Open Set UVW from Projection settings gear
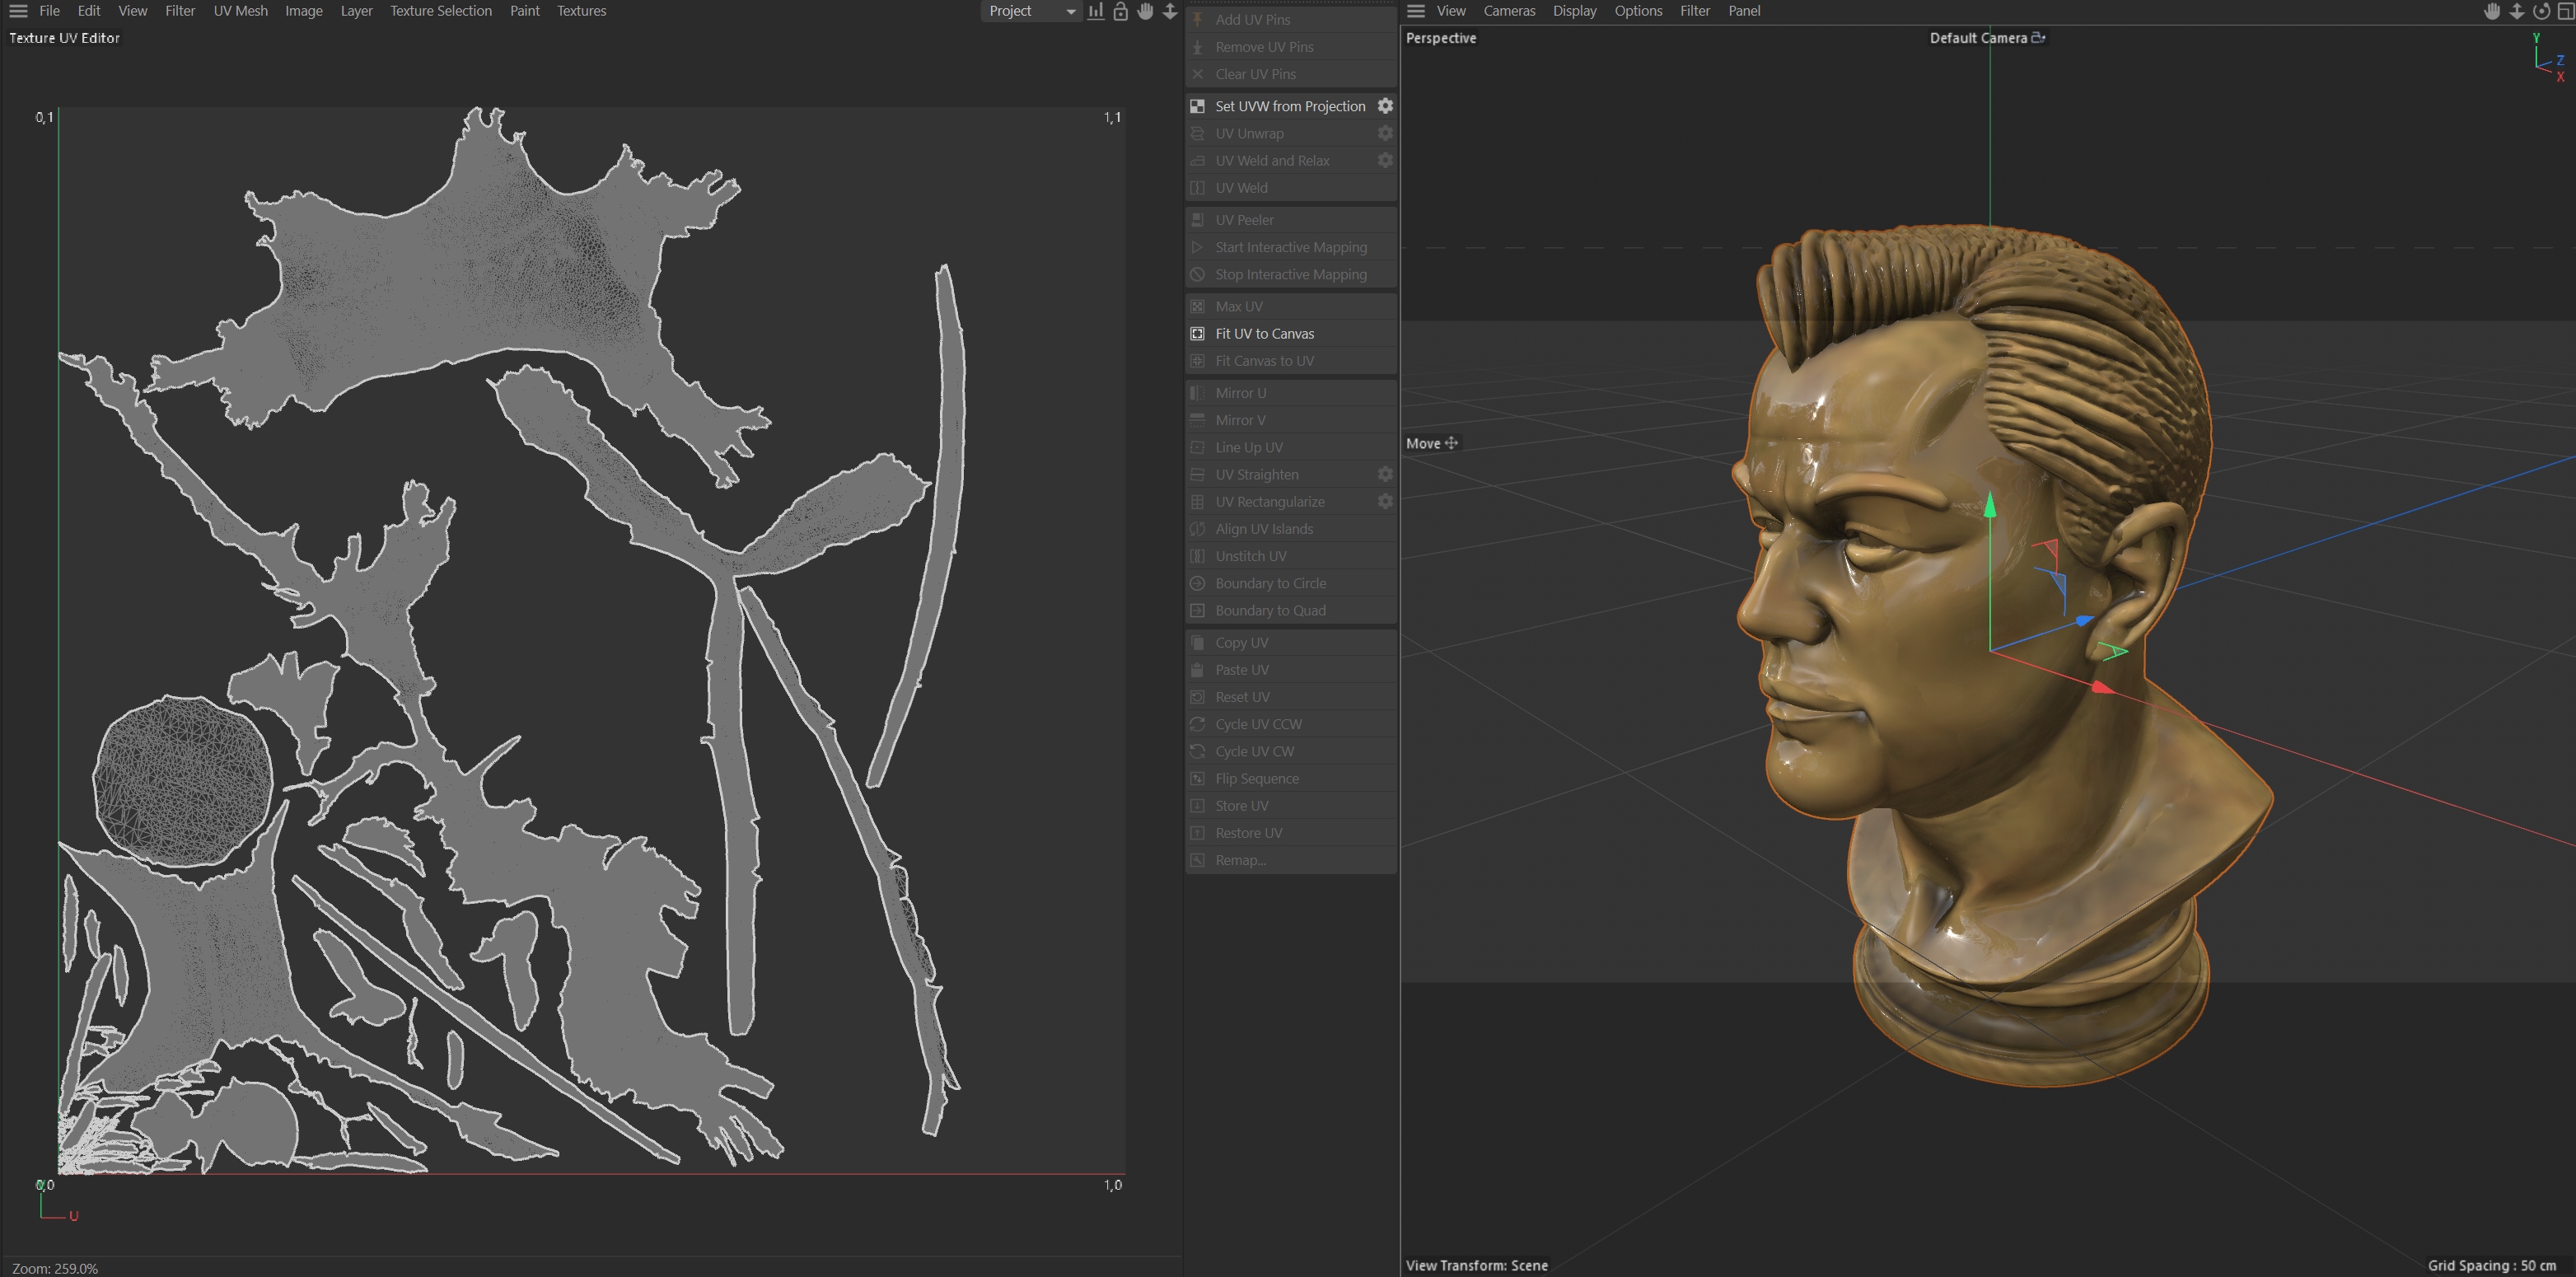This screenshot has height=1277, width=2576. [x=1385, y=106]
